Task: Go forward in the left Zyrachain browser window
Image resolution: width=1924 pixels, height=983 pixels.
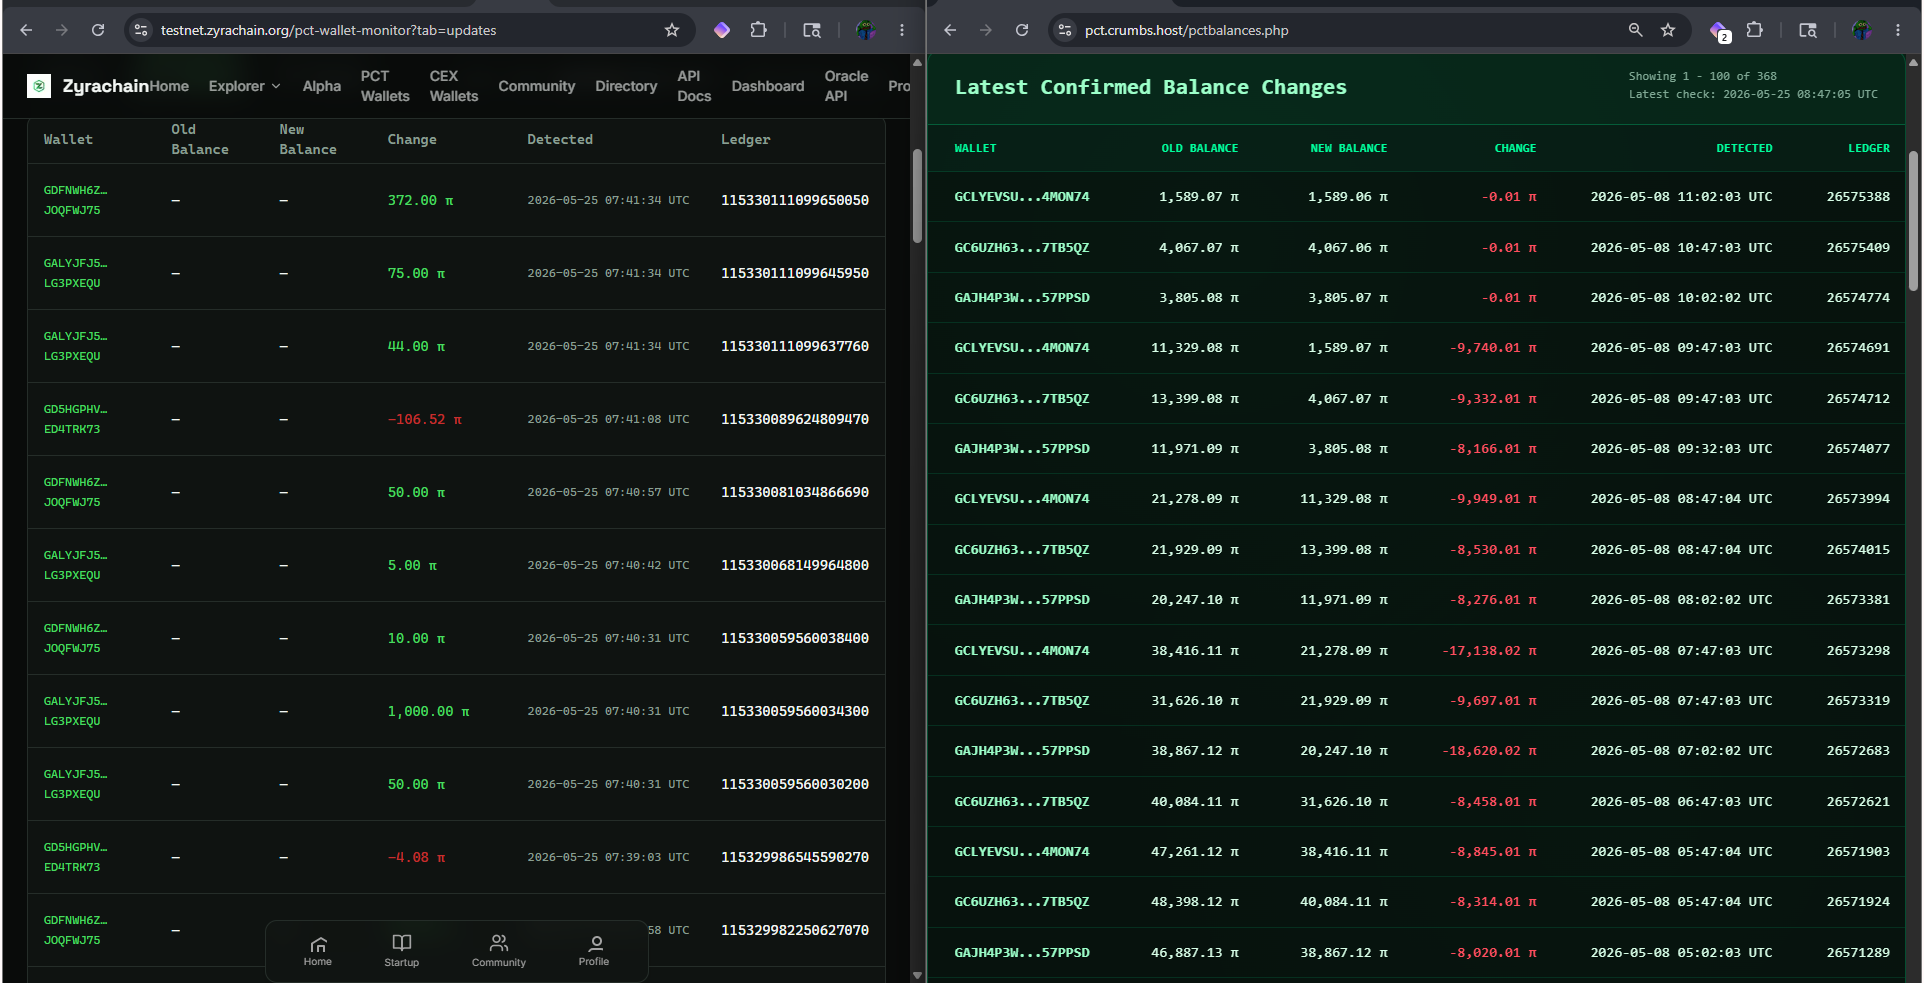Action: click(62, 30)
